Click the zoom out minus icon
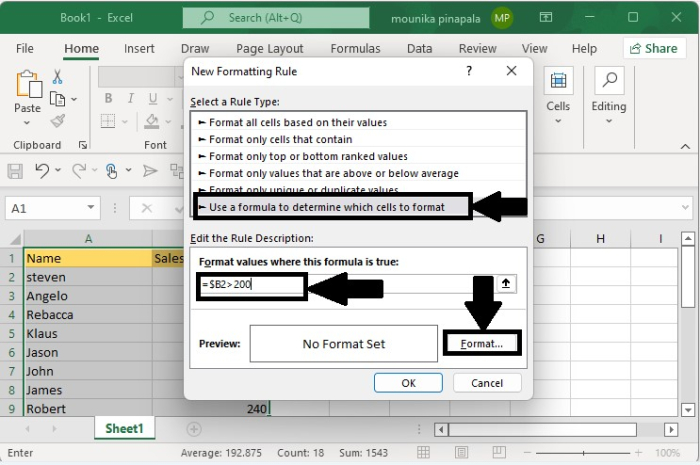 (x=527, y=453)
